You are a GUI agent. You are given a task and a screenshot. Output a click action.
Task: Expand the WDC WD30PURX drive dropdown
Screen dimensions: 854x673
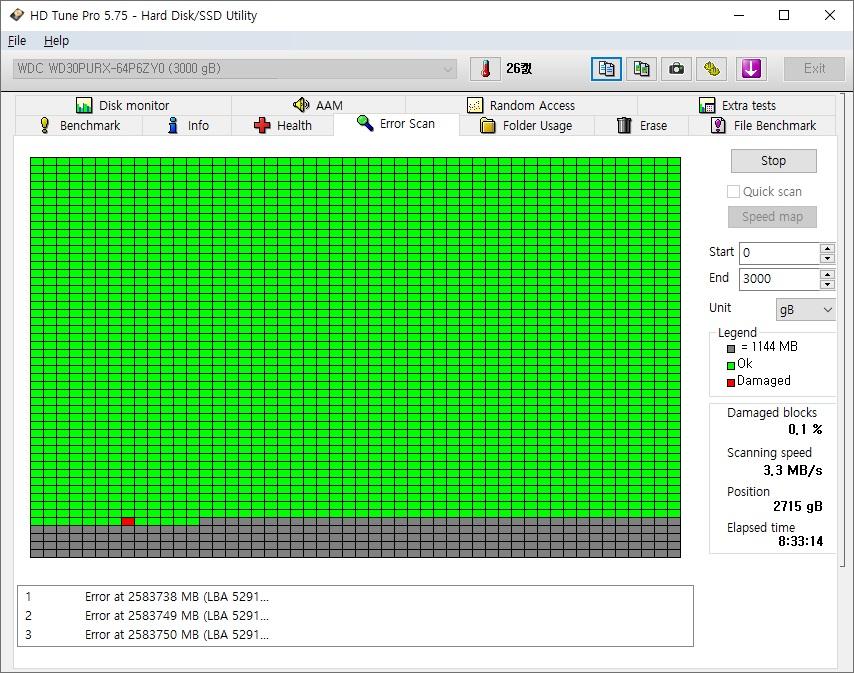234,69
